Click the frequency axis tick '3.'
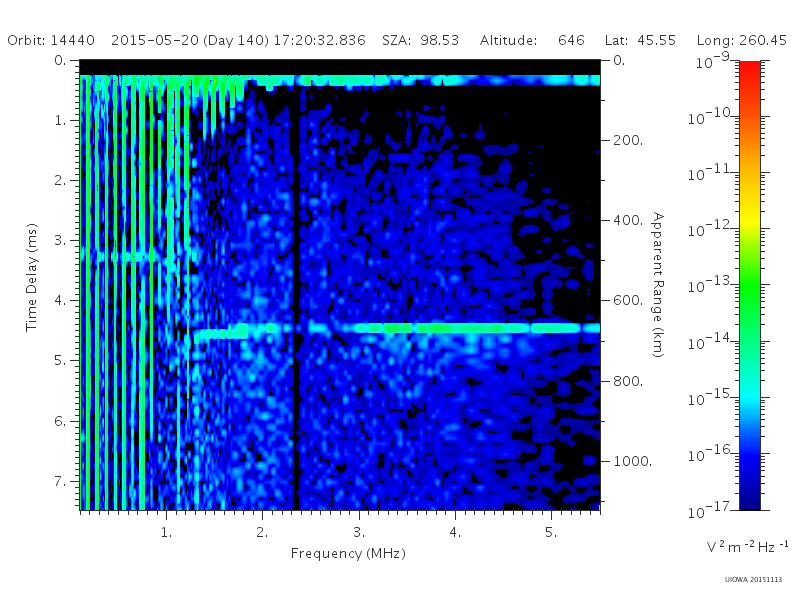 [359, 532]
